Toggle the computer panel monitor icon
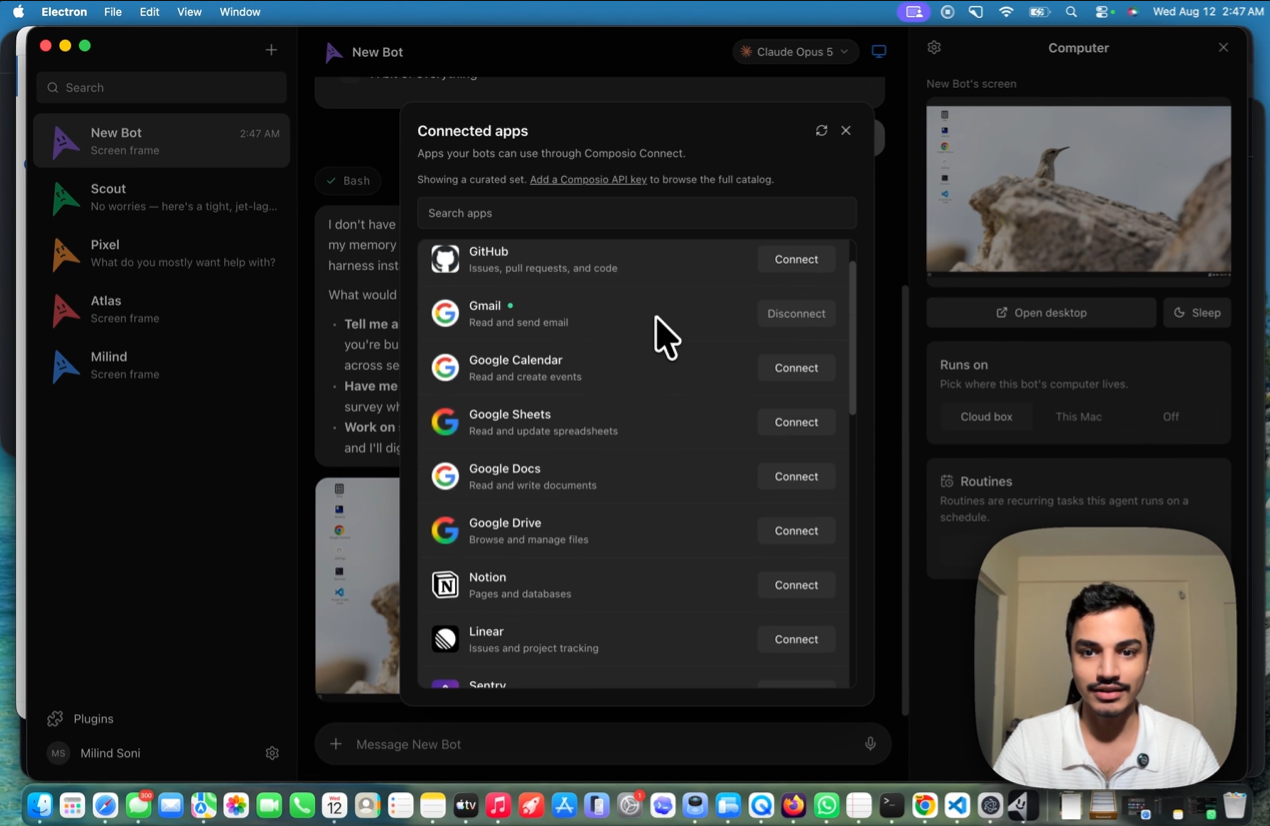1270x826 pixels. point(879,52)
